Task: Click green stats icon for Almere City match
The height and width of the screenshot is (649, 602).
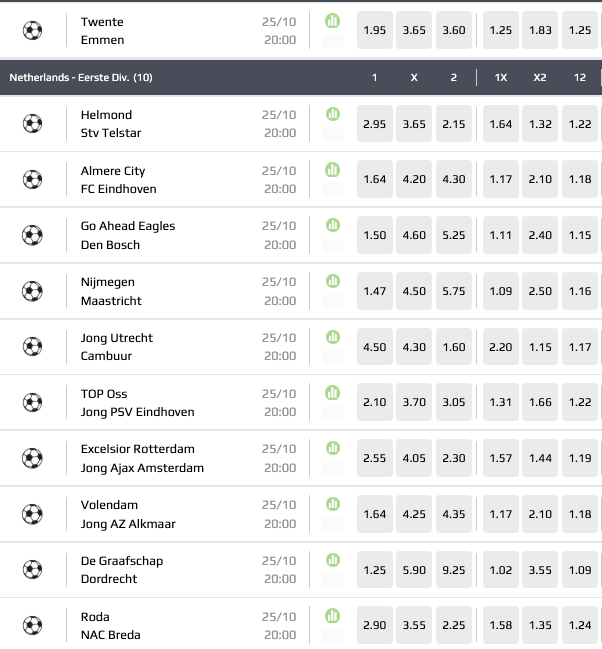Action: click(333, 170)
